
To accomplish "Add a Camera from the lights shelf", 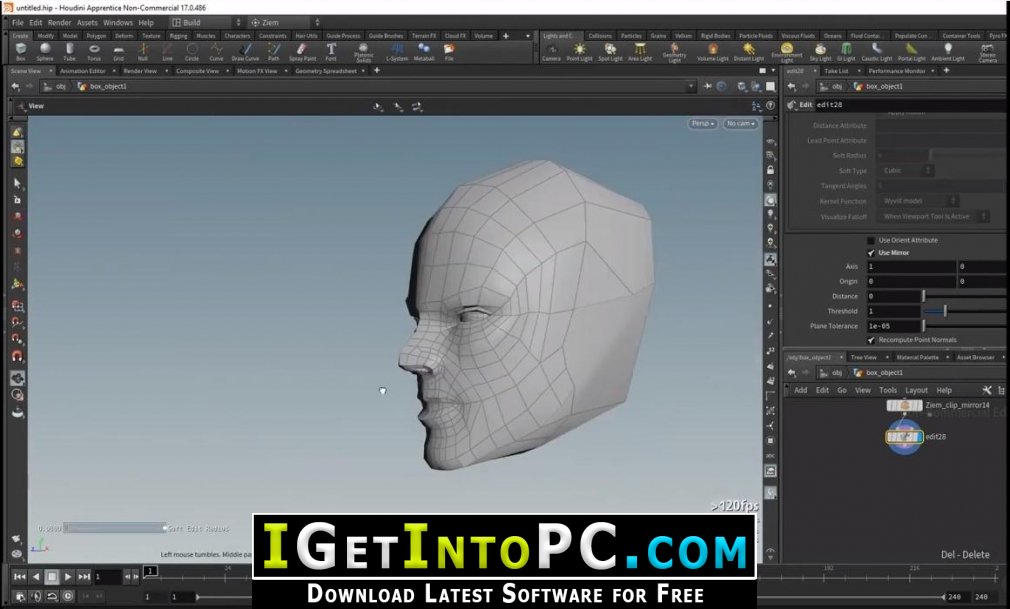I will (551, 52).
